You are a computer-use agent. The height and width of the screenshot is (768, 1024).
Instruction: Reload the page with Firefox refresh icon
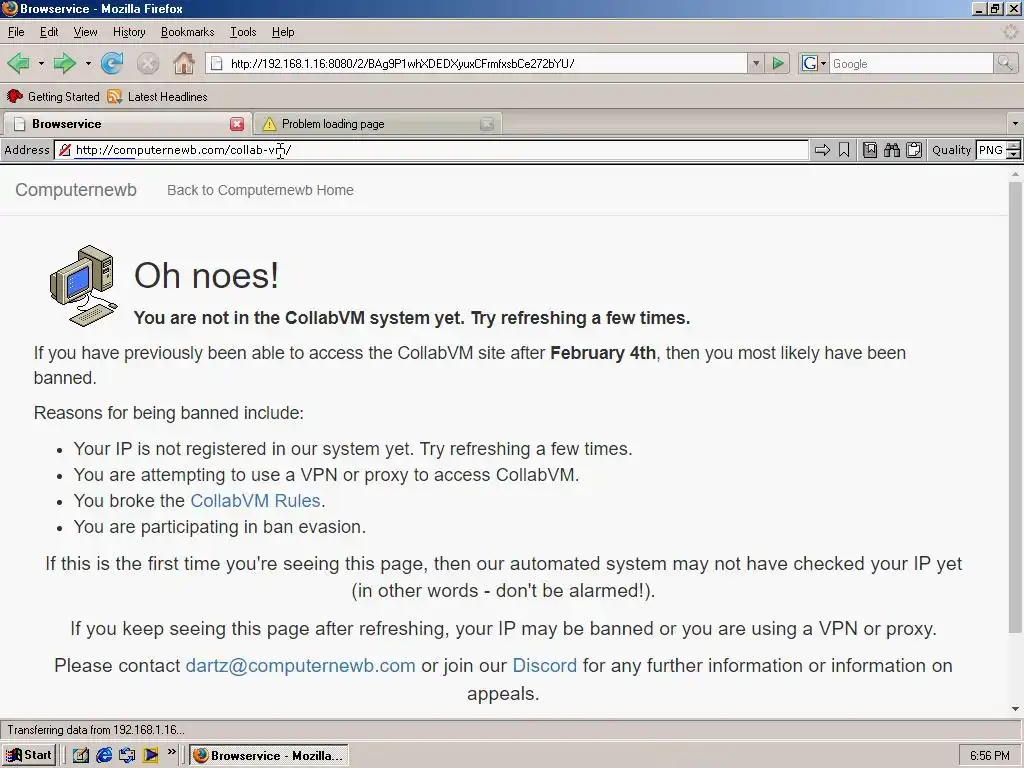(x=112, y=63)
